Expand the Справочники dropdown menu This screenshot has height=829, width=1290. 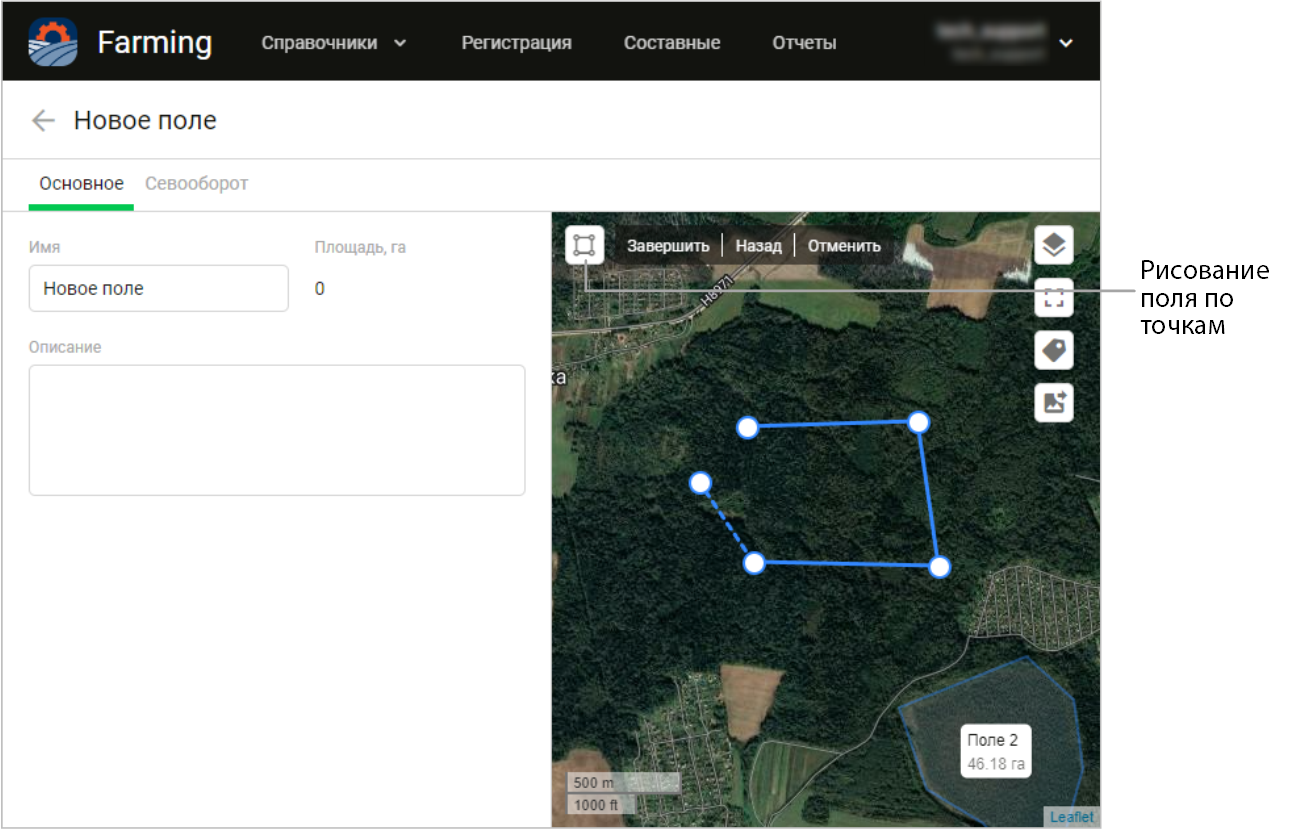pos(334,43)
